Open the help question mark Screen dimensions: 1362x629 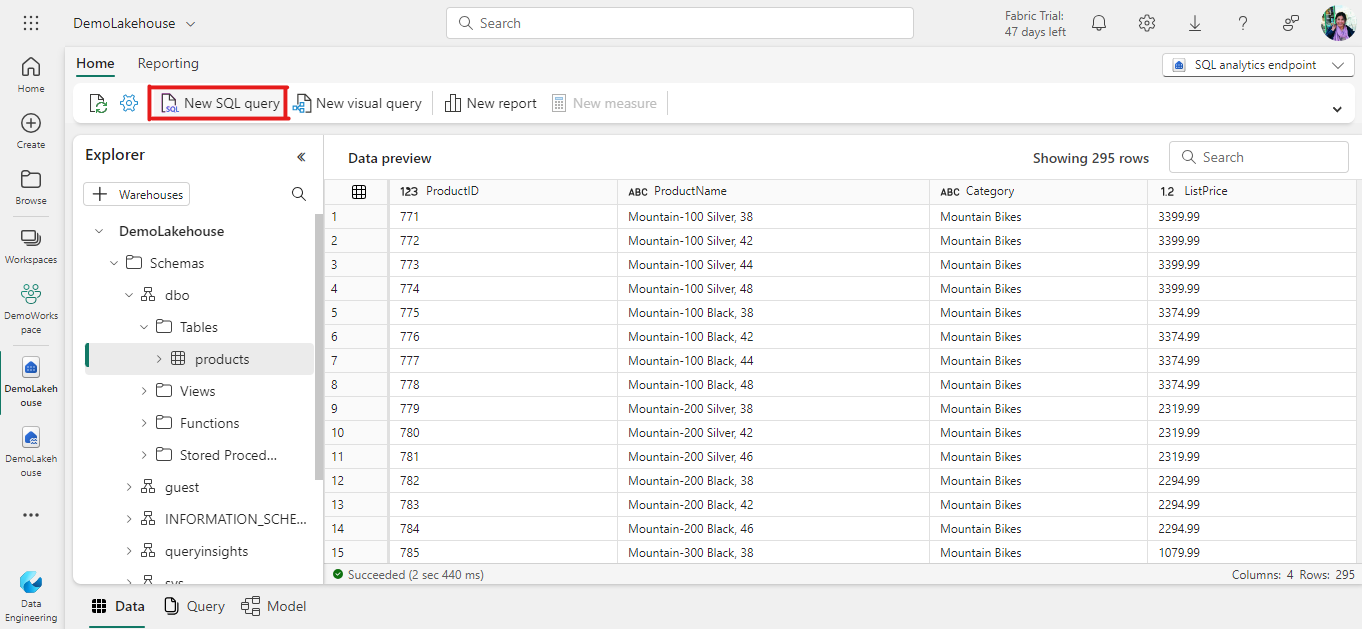click(x=1243, y=23)
